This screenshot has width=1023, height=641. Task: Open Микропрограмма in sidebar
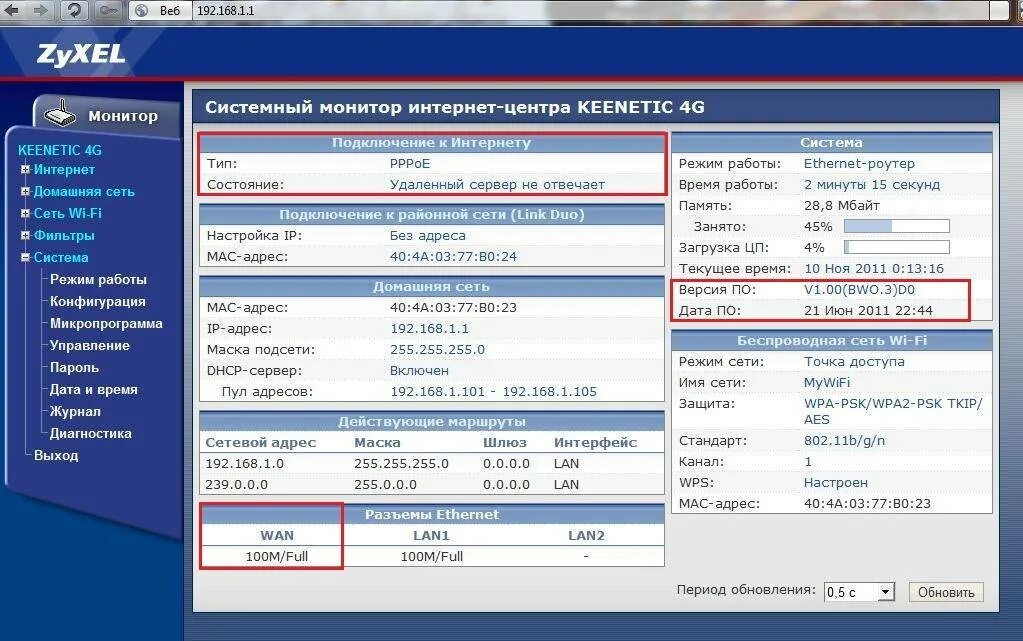106,324
